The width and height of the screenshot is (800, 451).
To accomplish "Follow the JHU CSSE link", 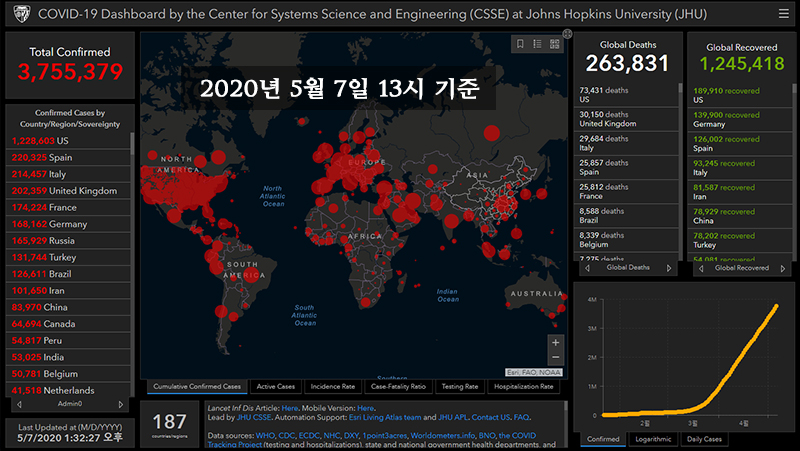I will tap(254, 417).
